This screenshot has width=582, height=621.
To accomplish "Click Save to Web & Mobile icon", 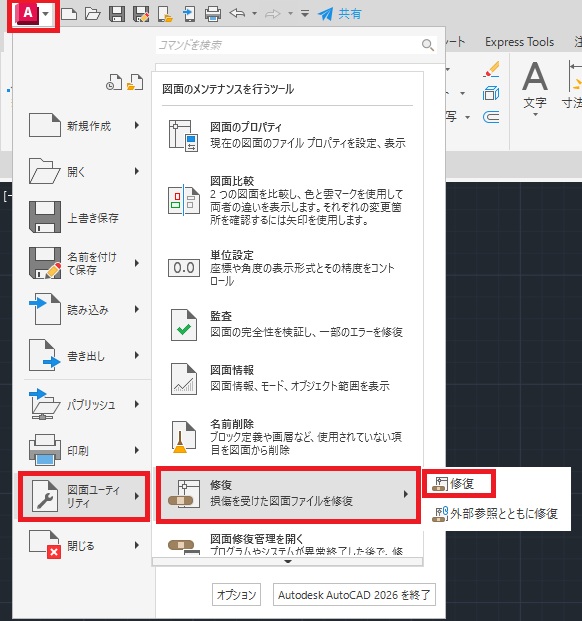I will 189,14.
